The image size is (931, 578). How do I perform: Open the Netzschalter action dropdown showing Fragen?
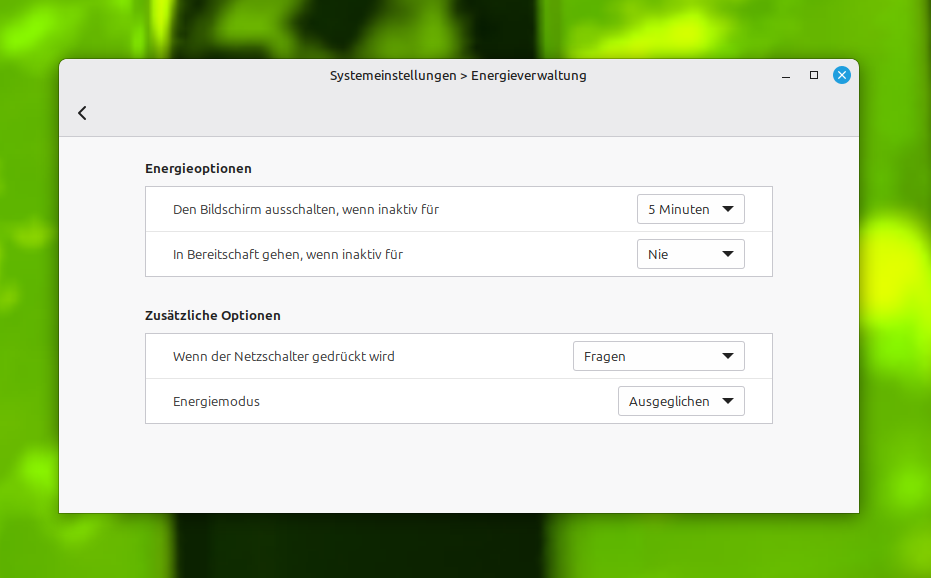tap(658, 355)
